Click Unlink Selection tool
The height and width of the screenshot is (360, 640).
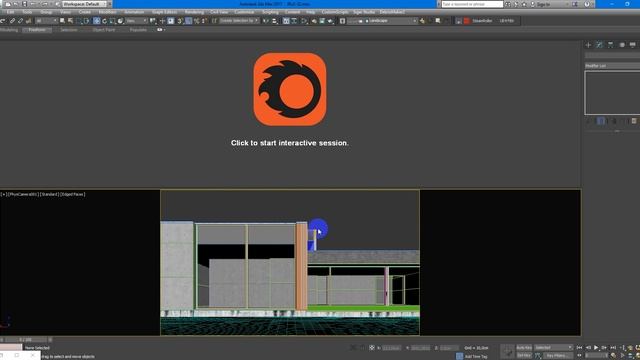click(x=20, y=20)
